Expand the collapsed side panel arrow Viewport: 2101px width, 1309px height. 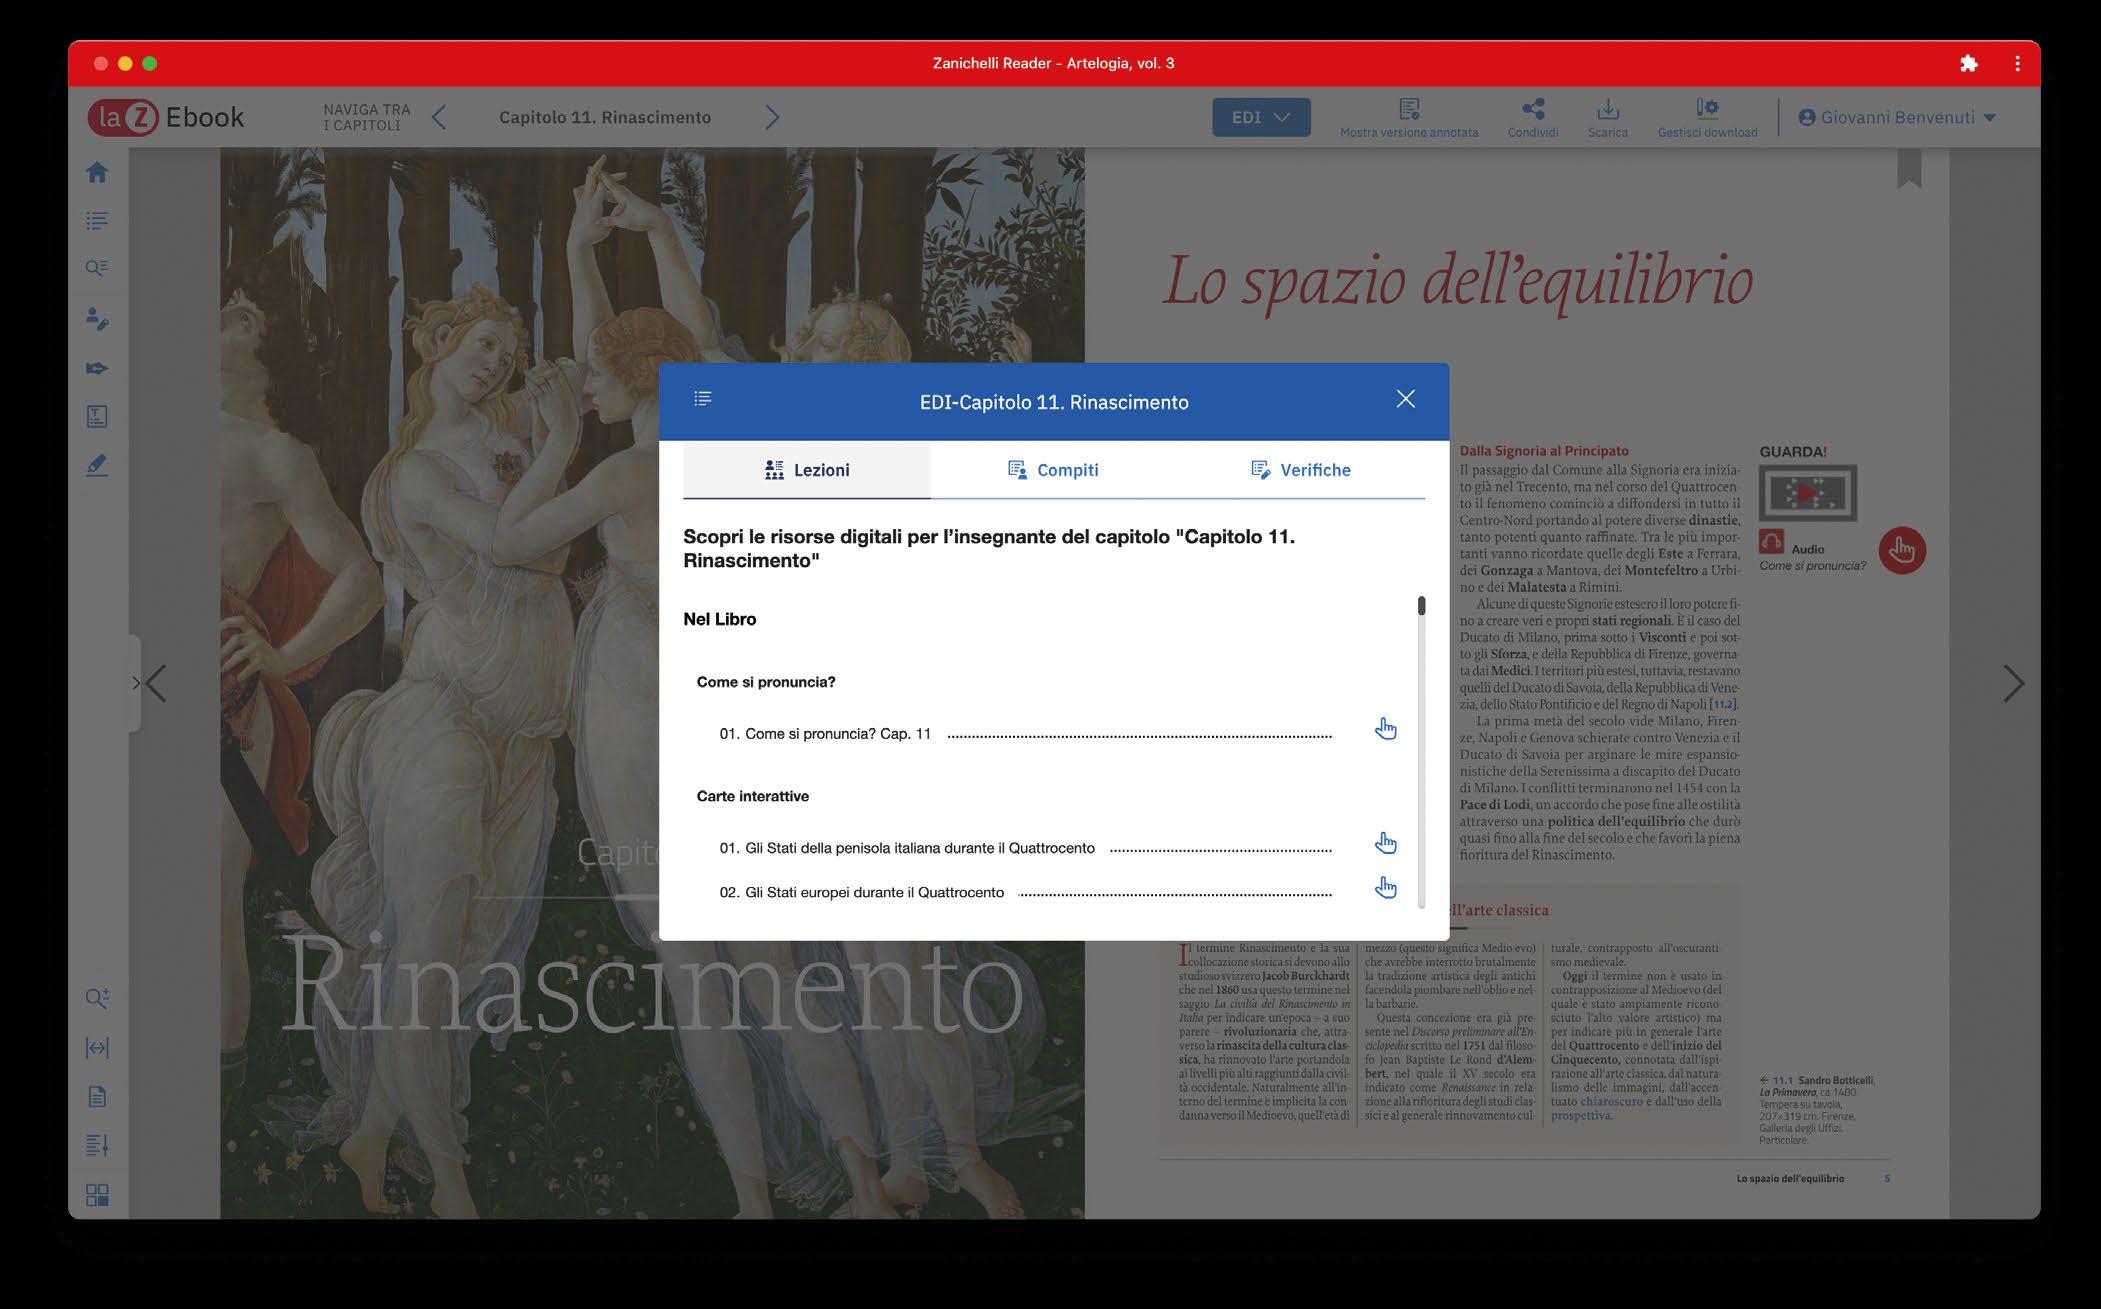pos(135,683)
